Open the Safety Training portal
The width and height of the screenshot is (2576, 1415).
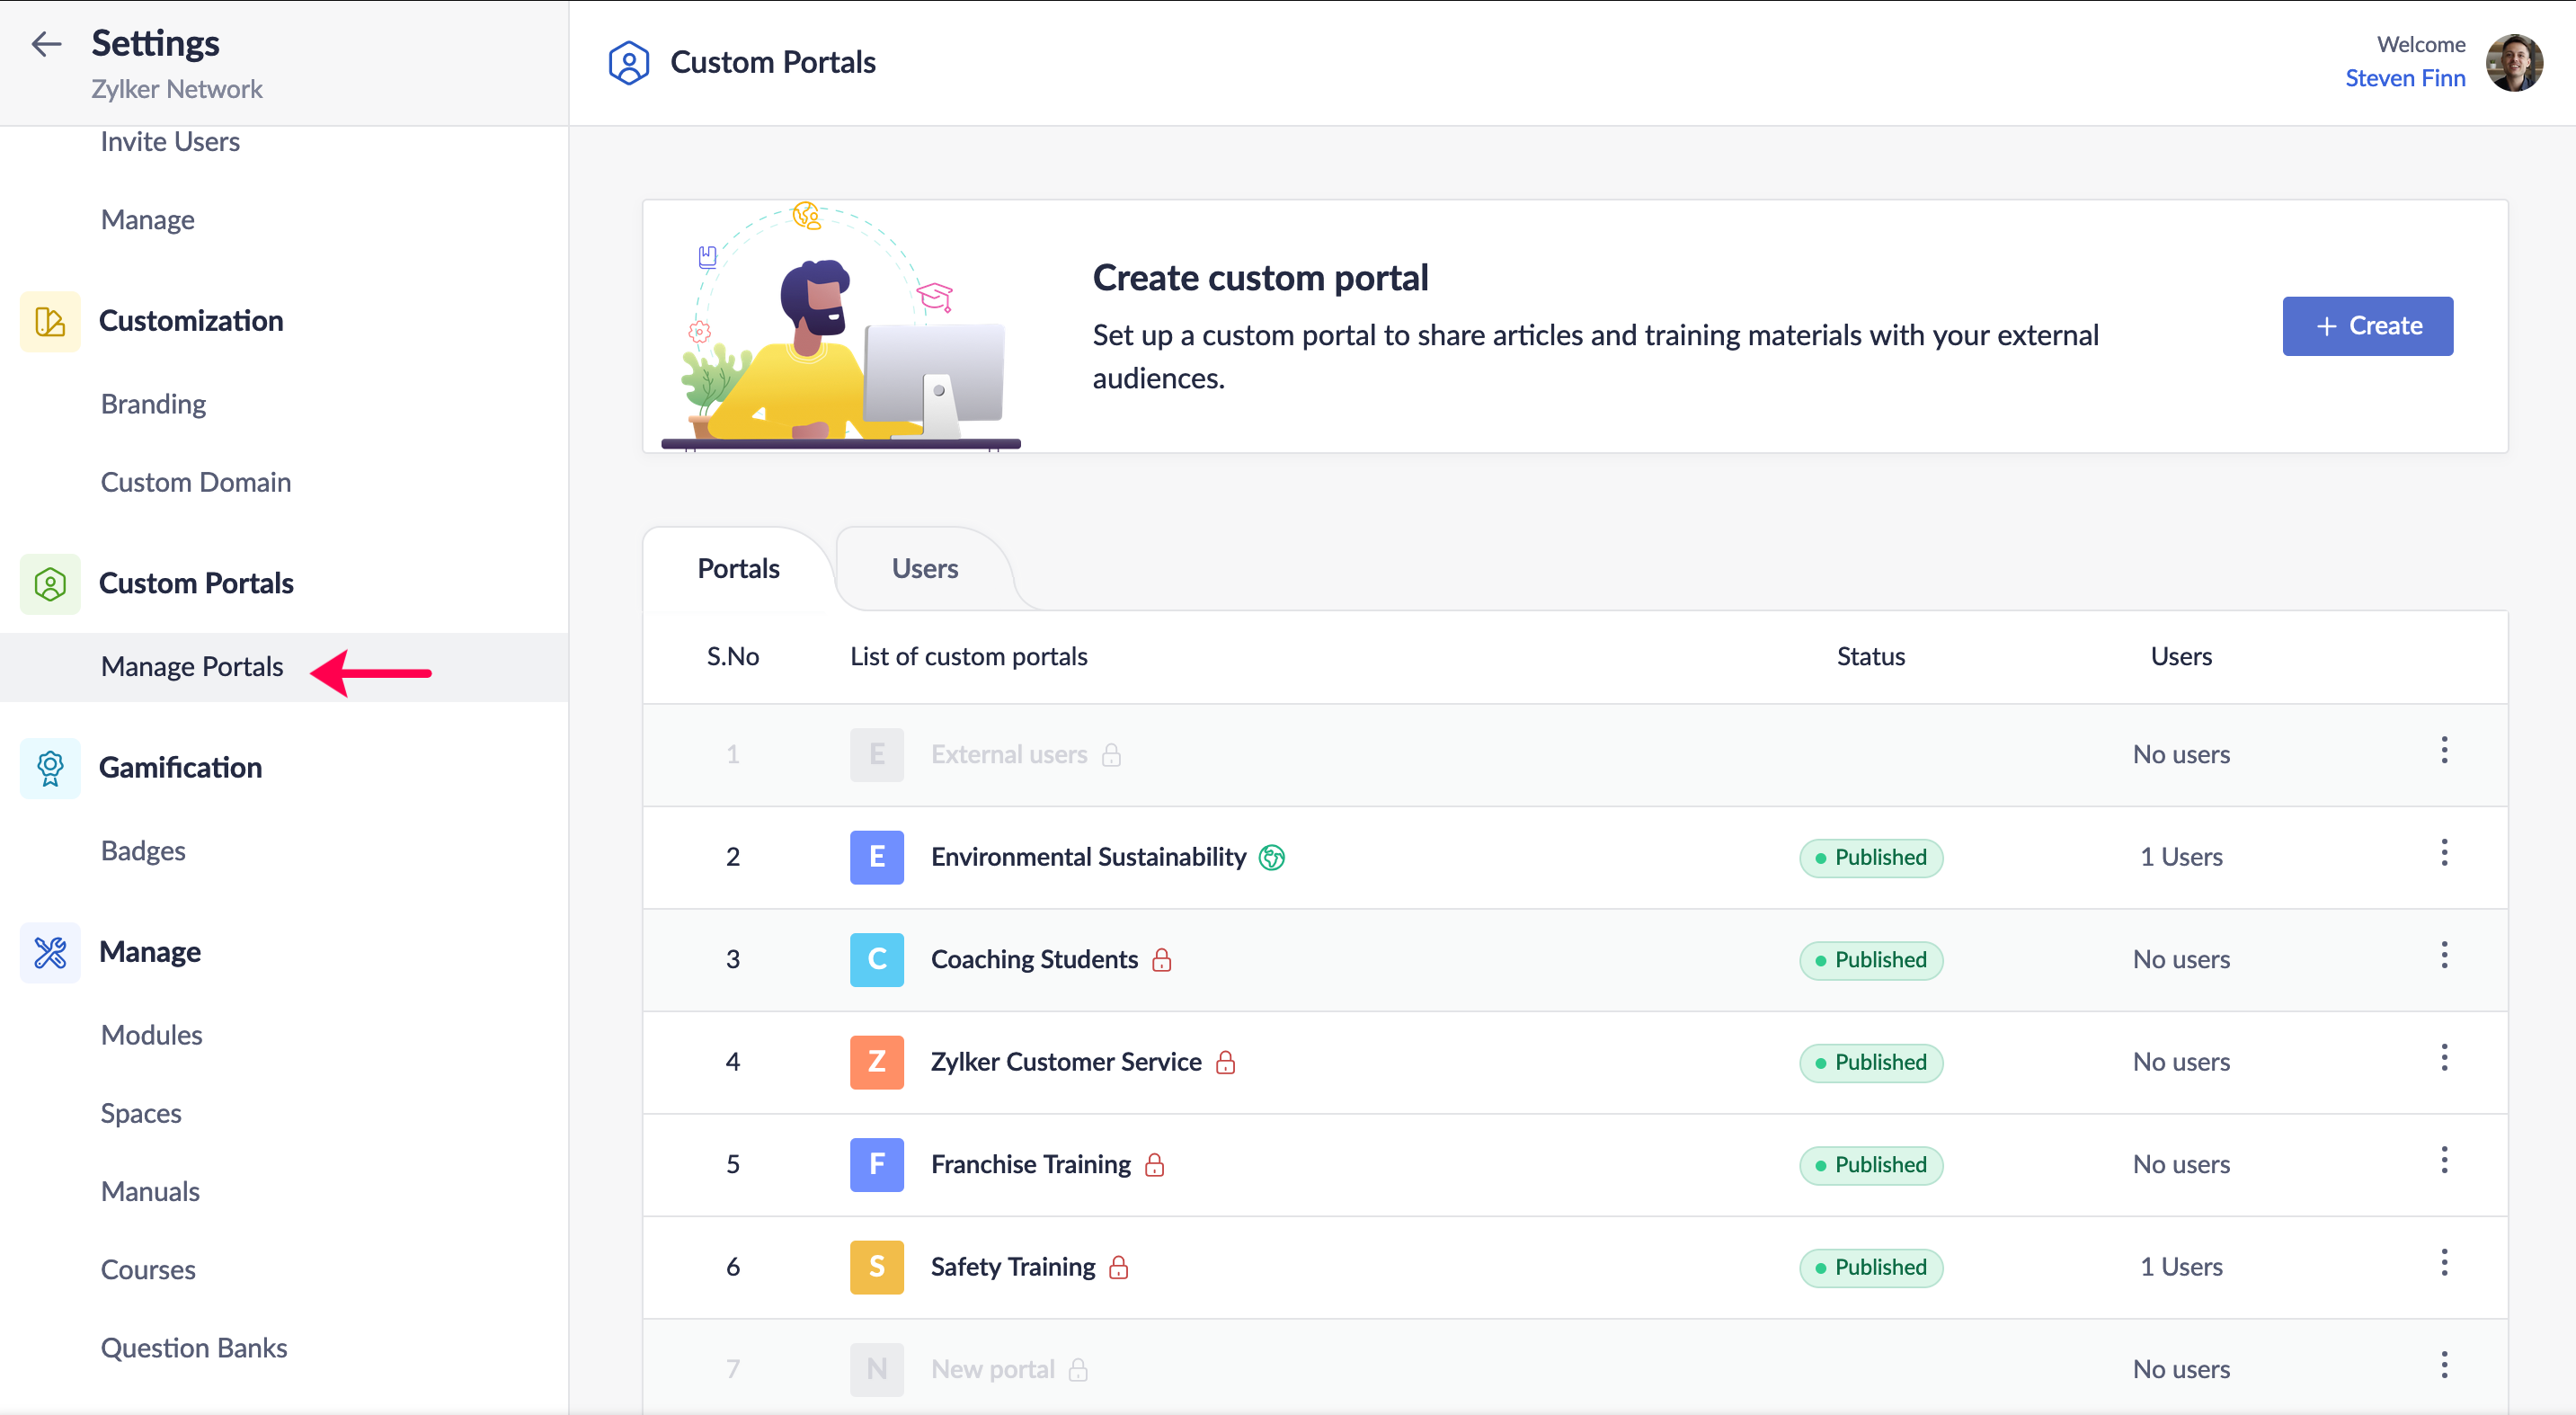(1013, 1267)
